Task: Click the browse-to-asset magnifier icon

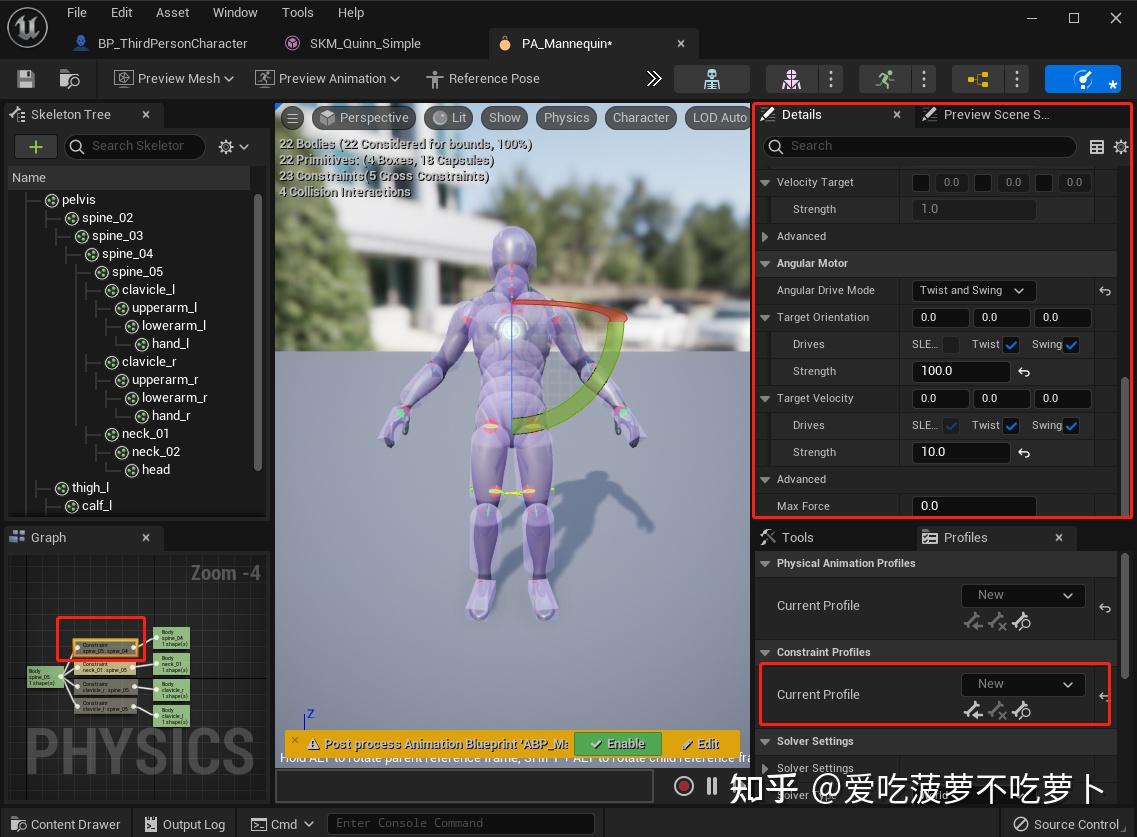Action: 67,78
